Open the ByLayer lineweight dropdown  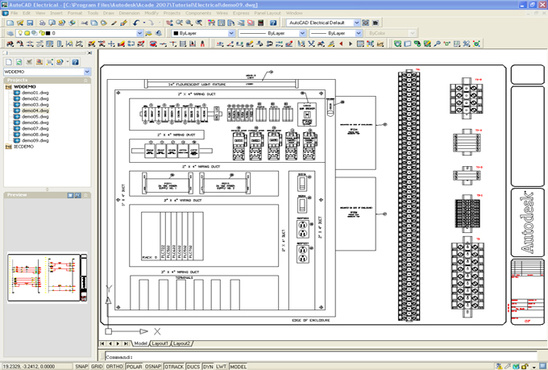tap(358, 33)
